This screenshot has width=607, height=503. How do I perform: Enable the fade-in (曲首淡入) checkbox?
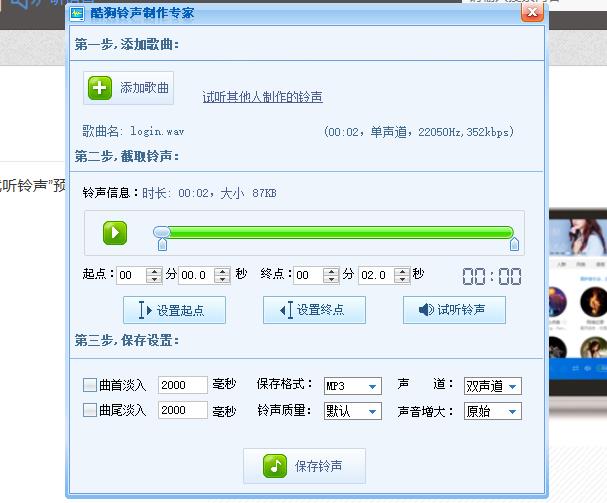(x=90, y=385)
